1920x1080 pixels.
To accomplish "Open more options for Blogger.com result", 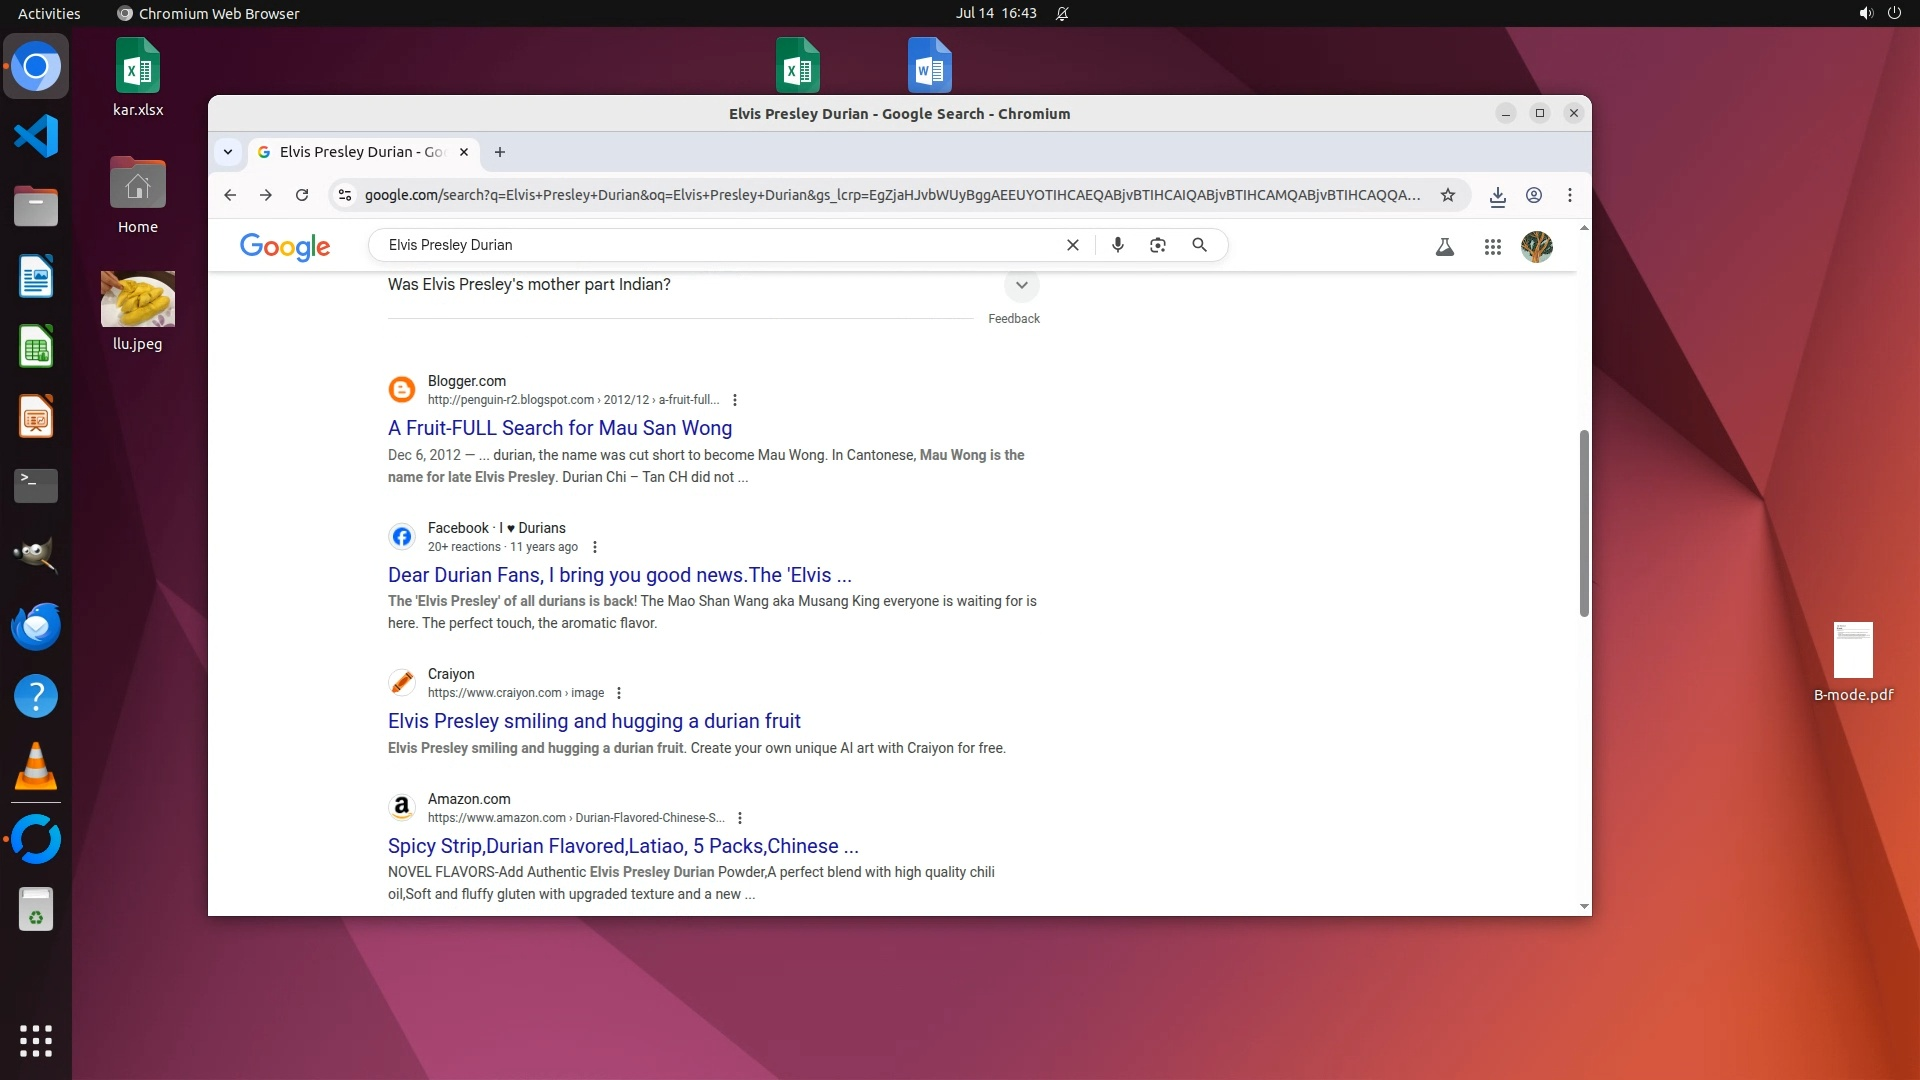I will pos(735,400).
